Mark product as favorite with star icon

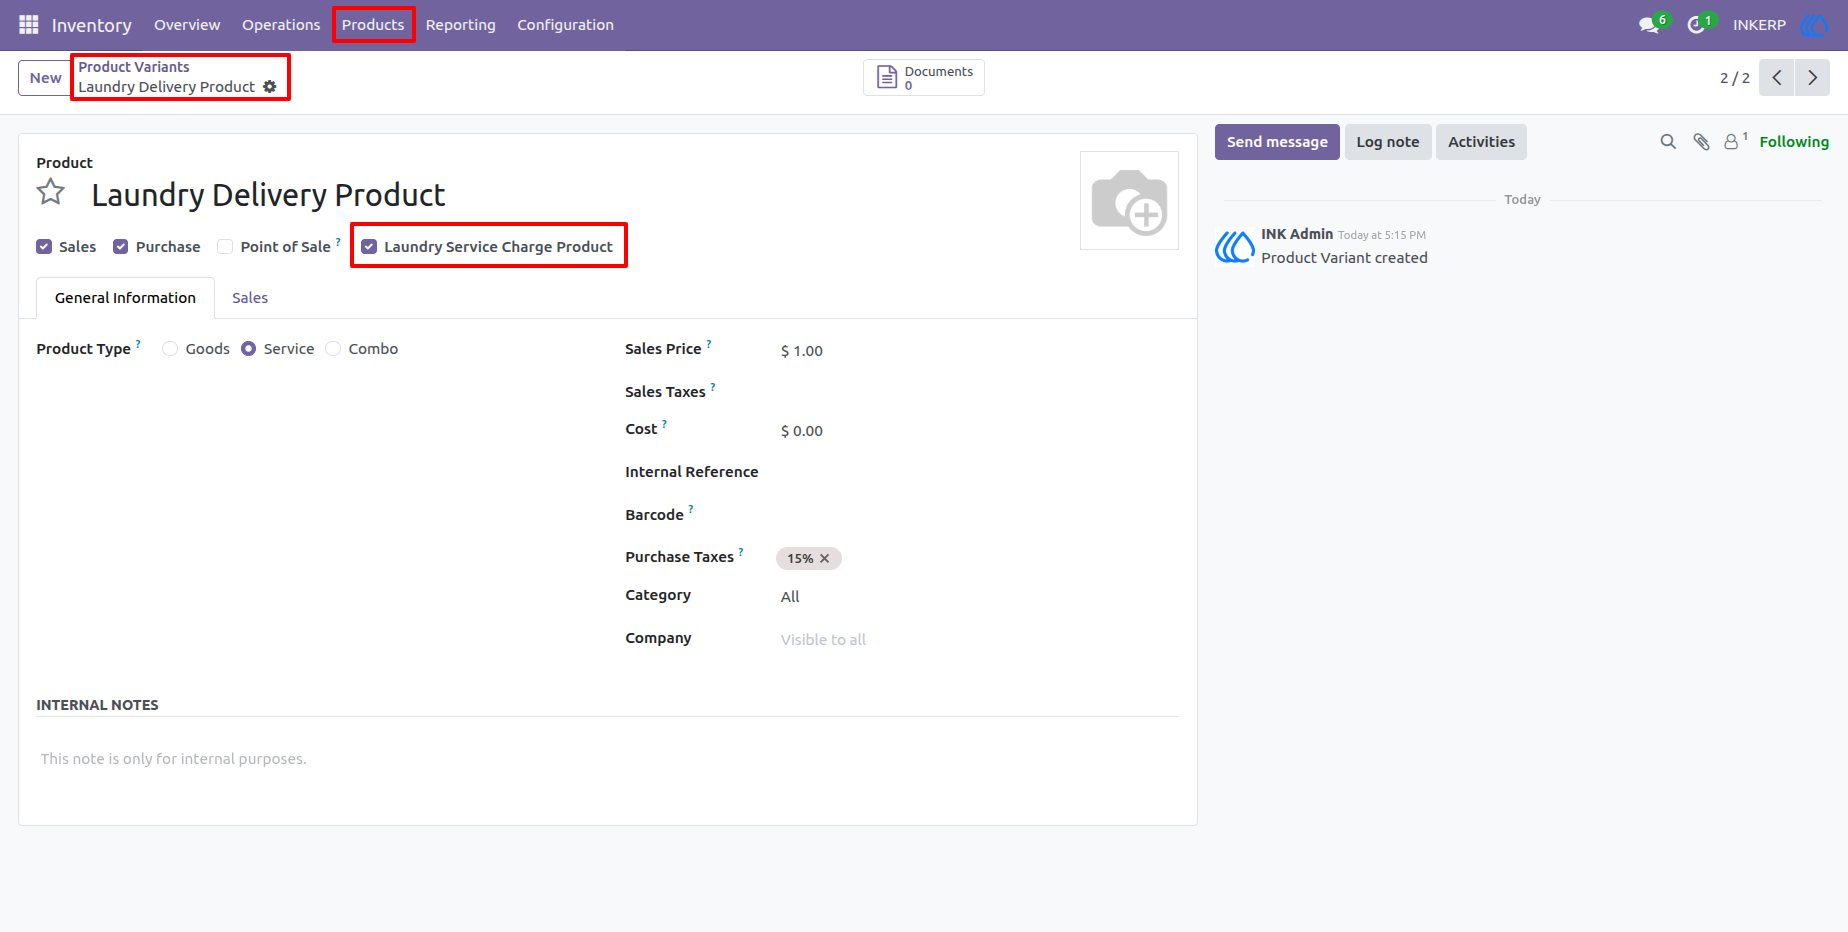click(51, 192)
